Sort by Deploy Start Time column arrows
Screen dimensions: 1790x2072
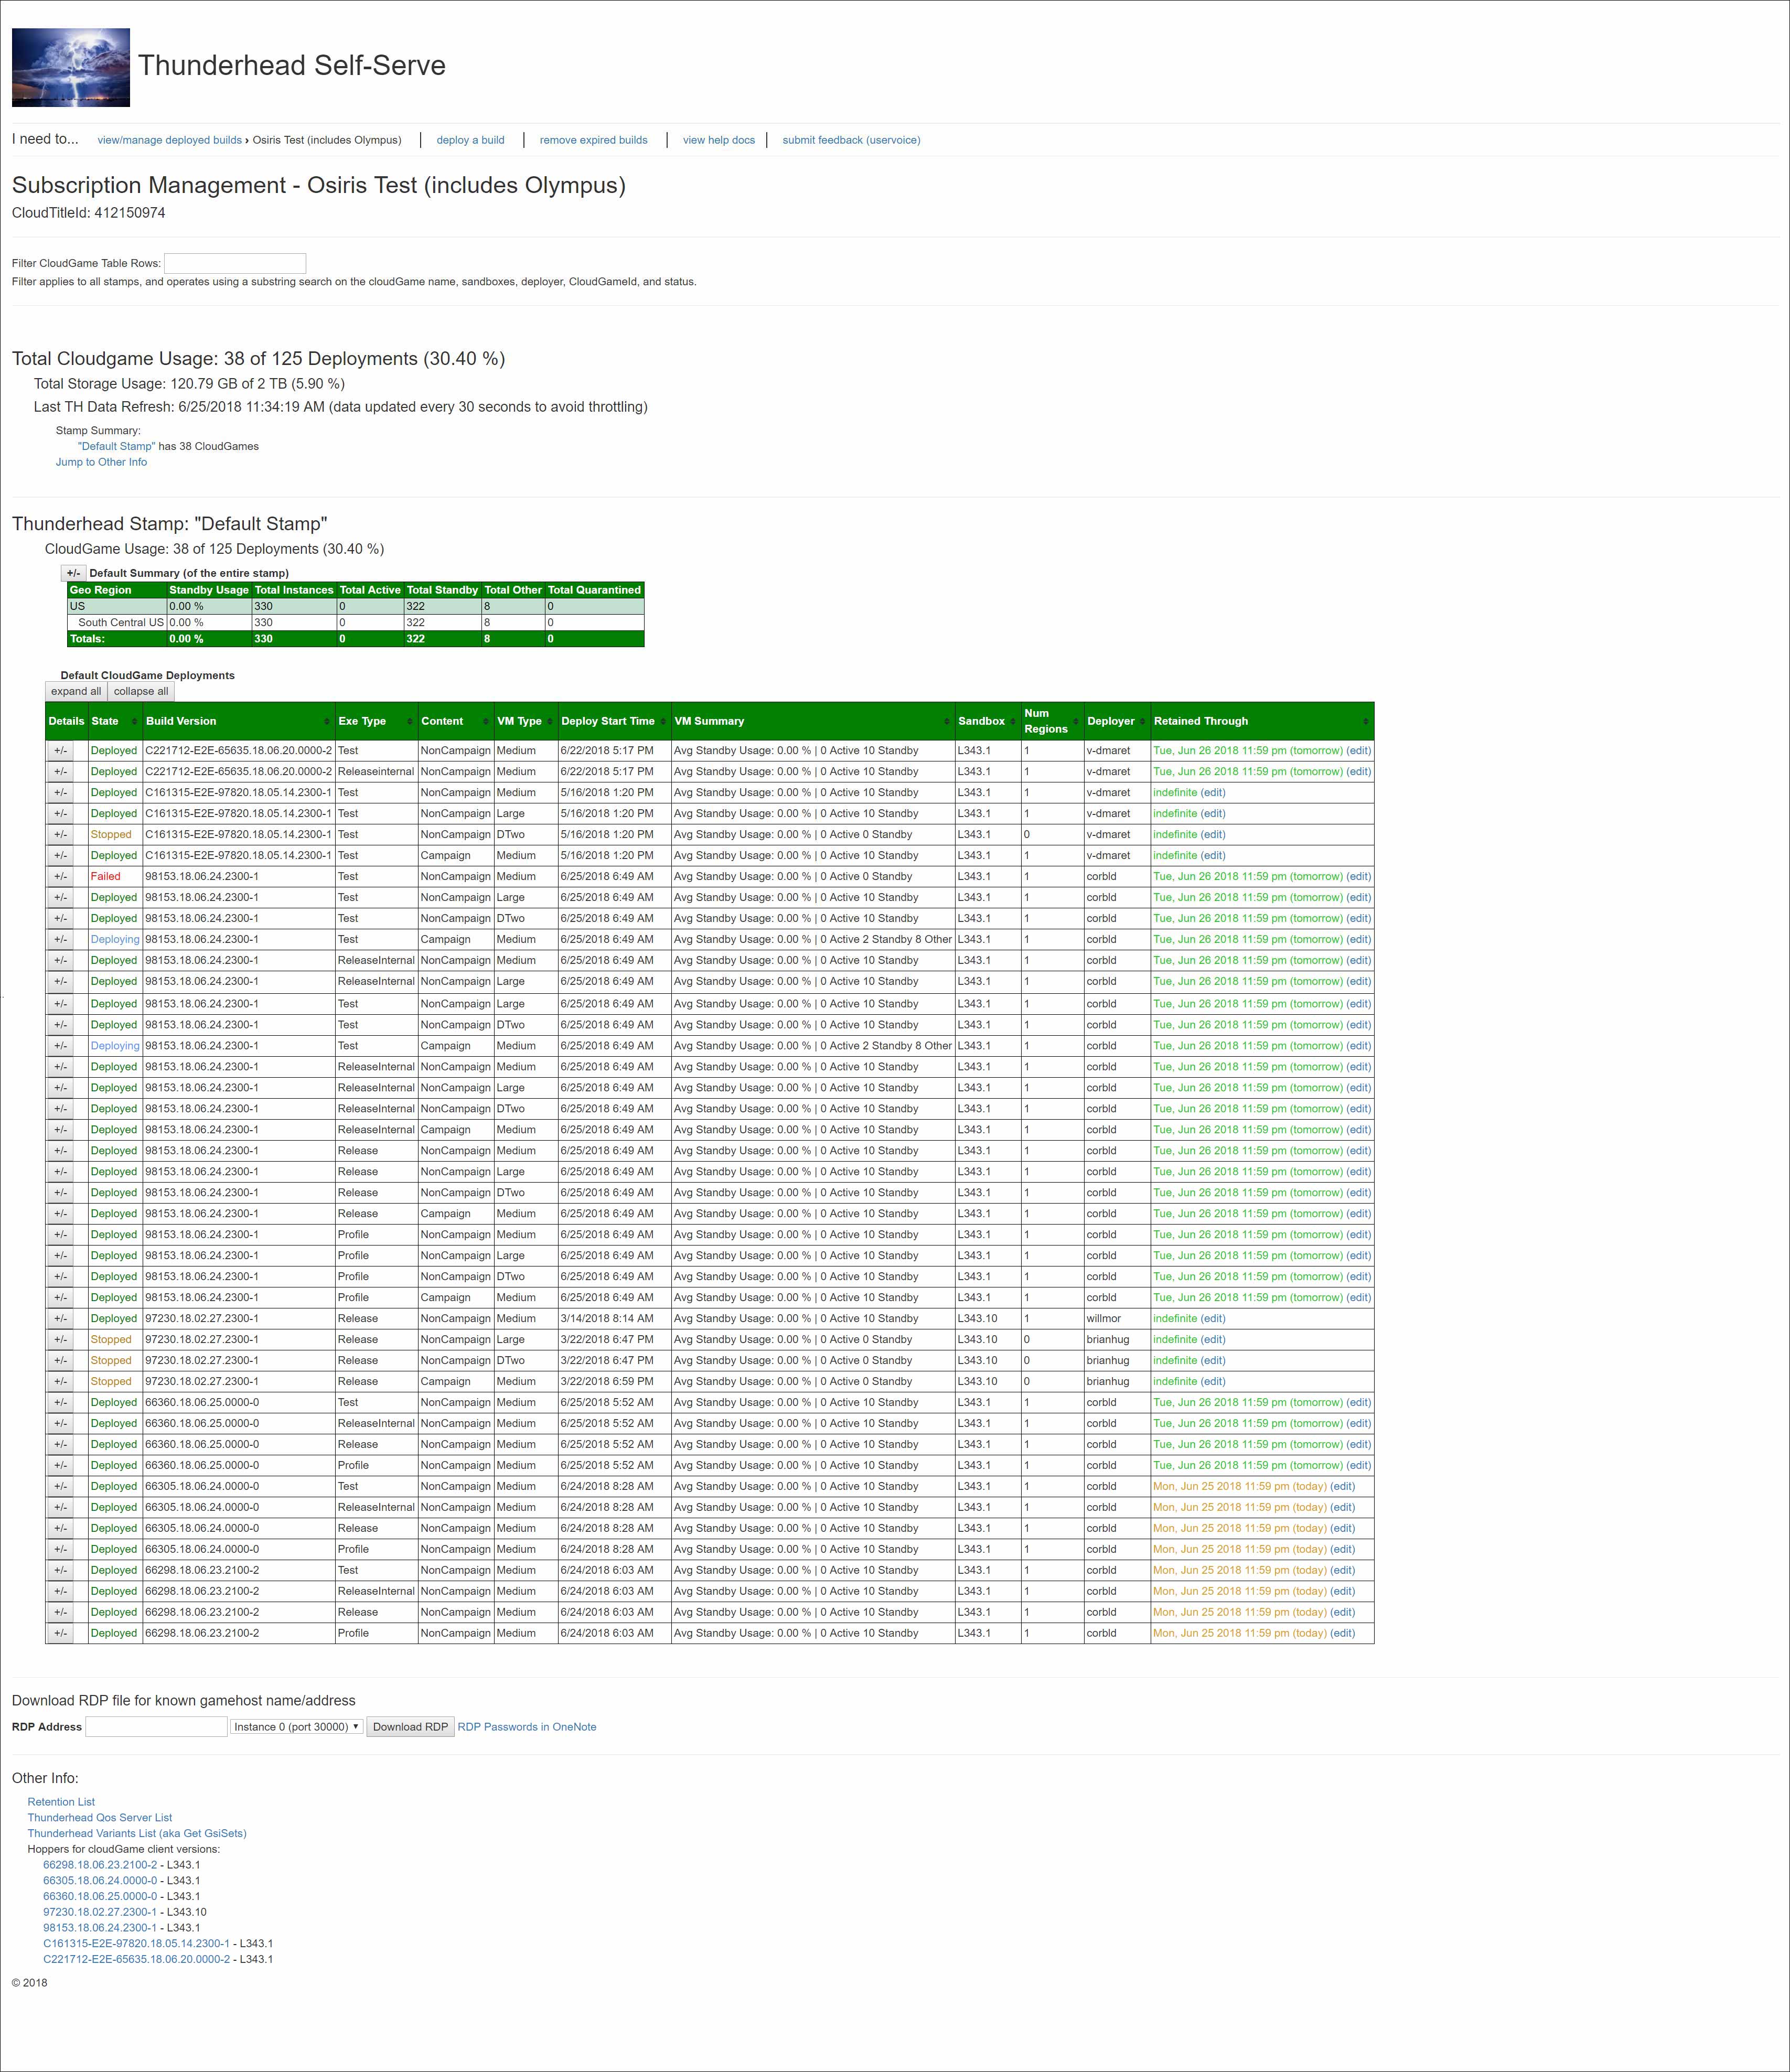pos(663,721)
